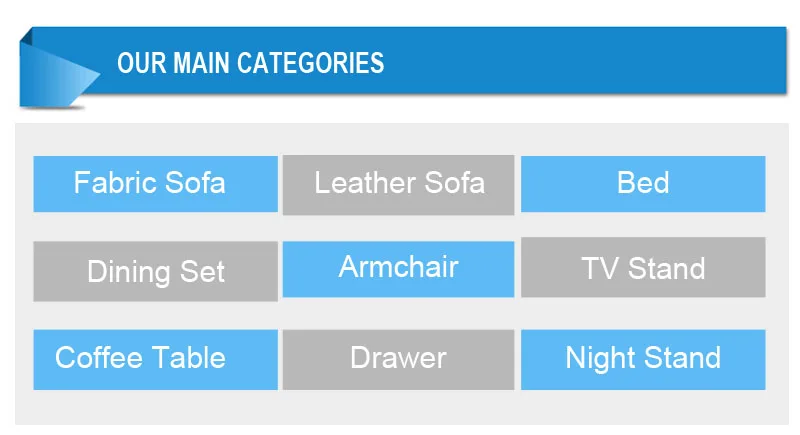This screenshot has height=435, width=800.
Task: Select the Coffee Table category
Action: coord(155,359)
